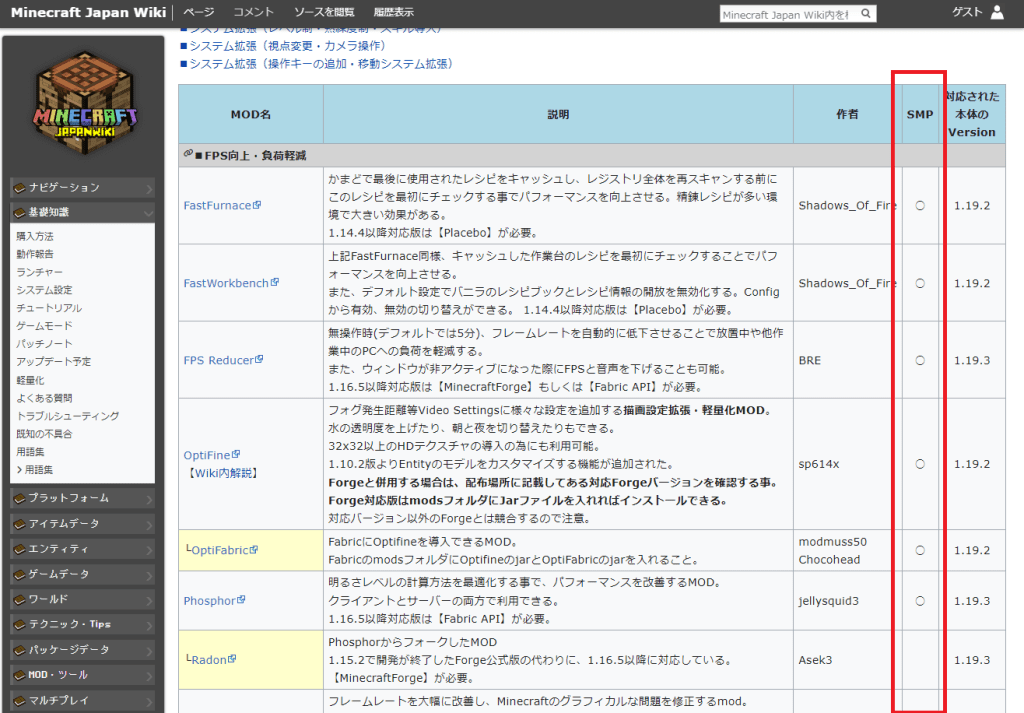Click the book icon beside エンティティ
Screen dimensions: 1024x713
20,549
